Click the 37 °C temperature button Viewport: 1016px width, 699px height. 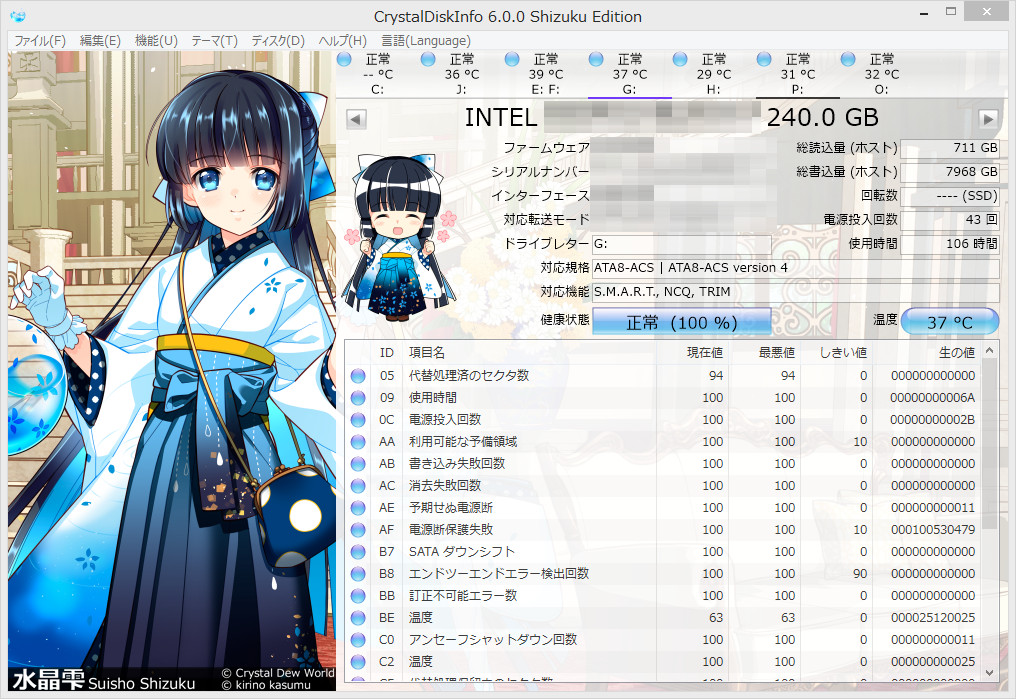950,322
